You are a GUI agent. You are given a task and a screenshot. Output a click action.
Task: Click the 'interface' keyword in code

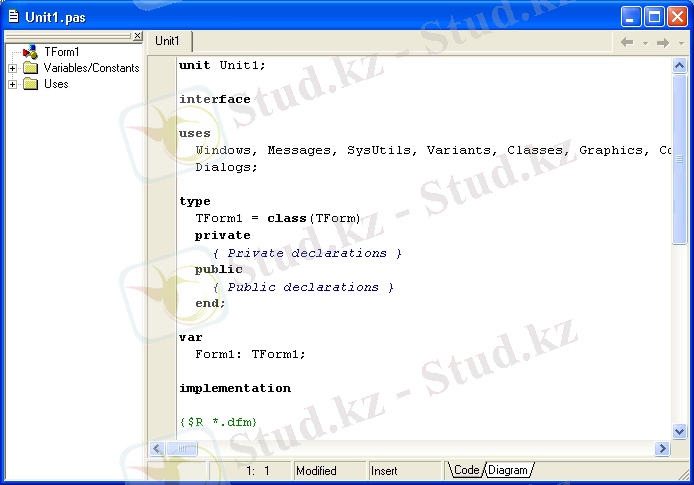(215, 100)
